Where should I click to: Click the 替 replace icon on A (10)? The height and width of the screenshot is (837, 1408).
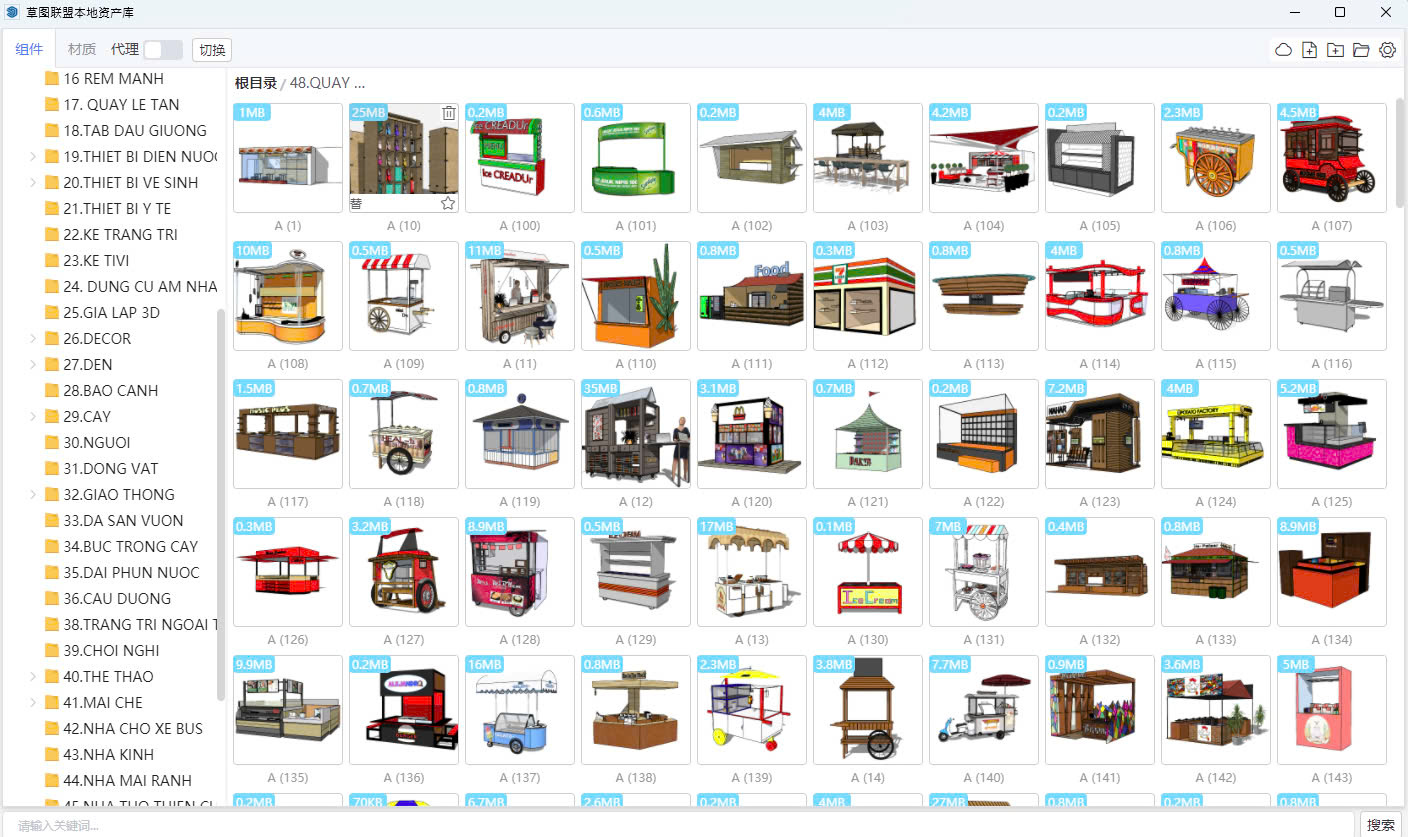tap(357, 203)
